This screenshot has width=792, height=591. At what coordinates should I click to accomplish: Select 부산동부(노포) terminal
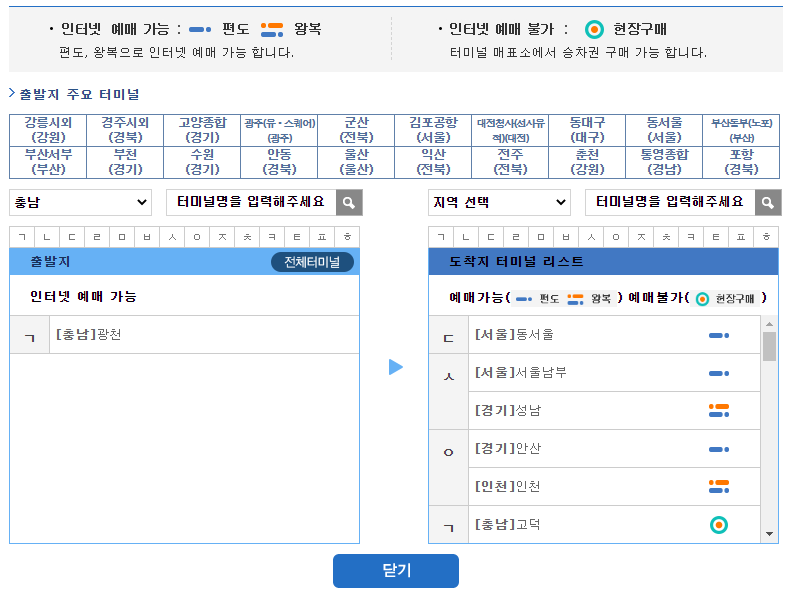click(x=741, y=130)
